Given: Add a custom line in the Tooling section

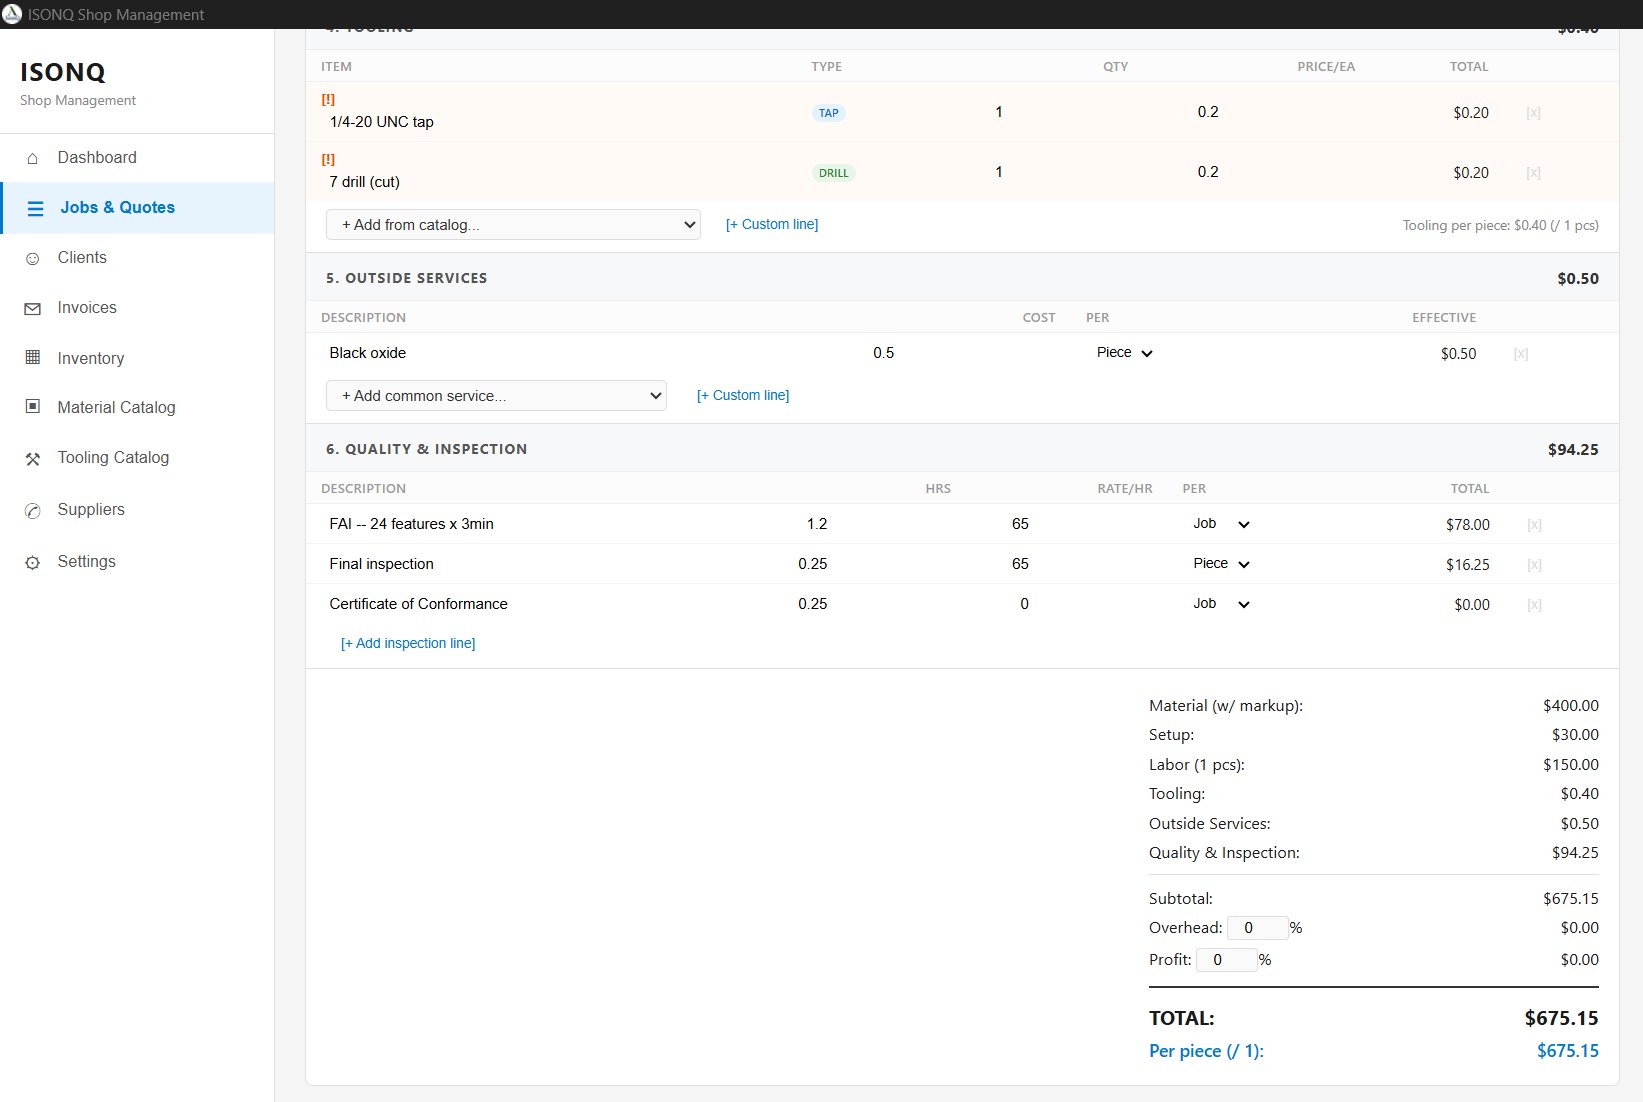Looking at the screenshot, I should pyautogui.click(x=771, y=223).
